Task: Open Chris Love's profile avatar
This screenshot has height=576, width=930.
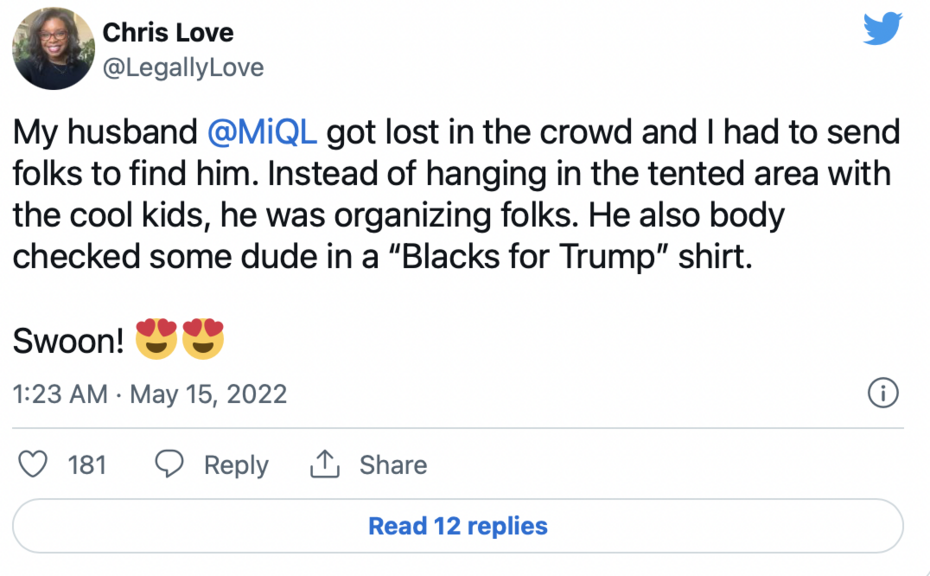Action: (52, 50)
